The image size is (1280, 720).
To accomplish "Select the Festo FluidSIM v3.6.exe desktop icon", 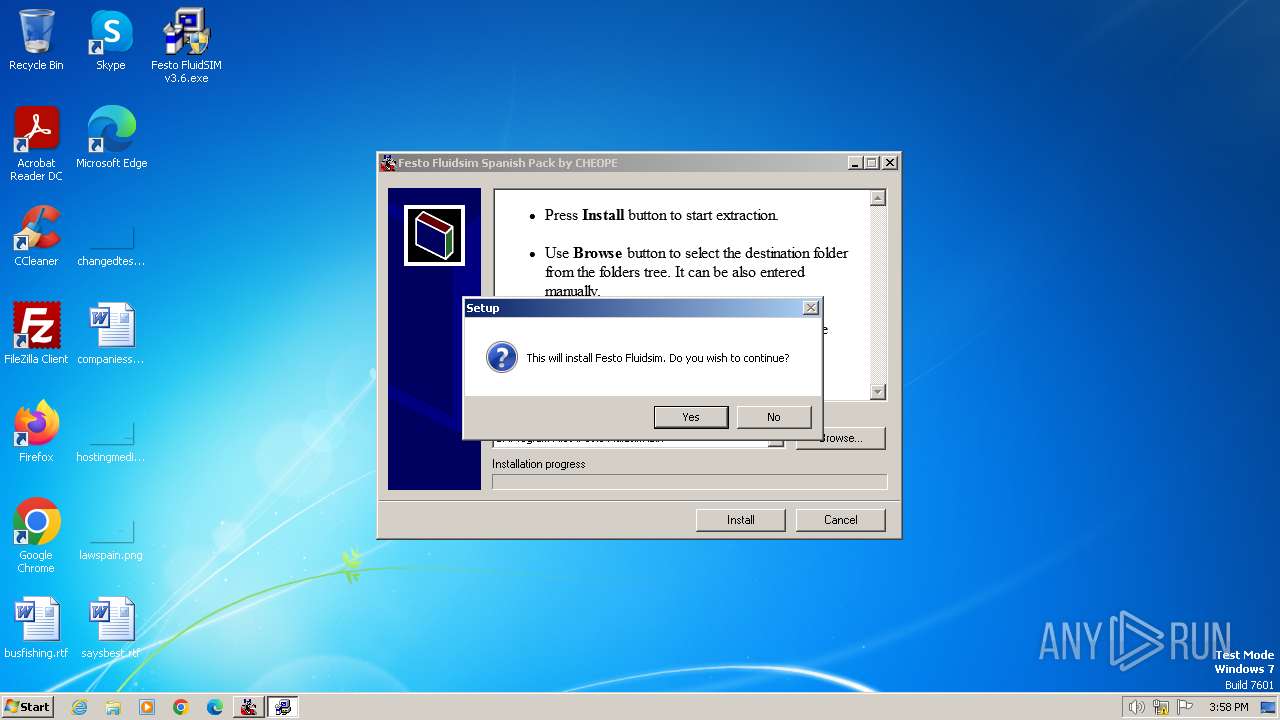I will click(x=186, y=45).
